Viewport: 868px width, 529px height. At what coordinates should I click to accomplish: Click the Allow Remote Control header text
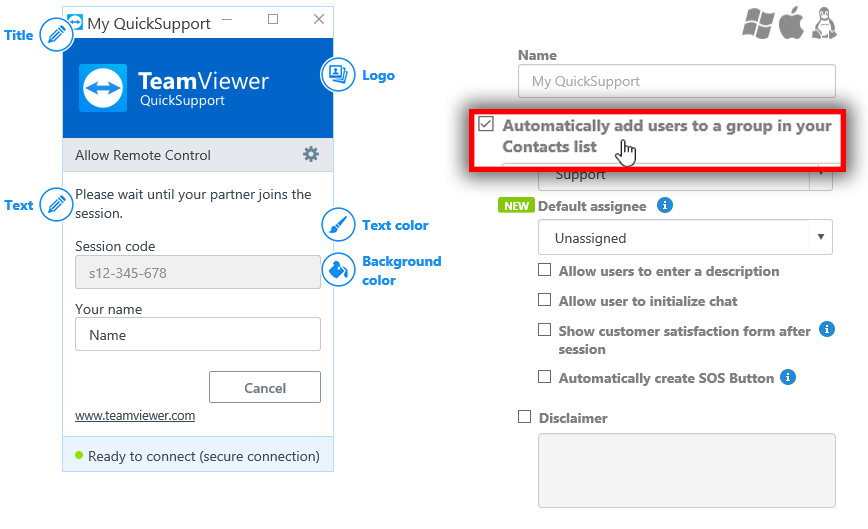[x=143, y=155]
